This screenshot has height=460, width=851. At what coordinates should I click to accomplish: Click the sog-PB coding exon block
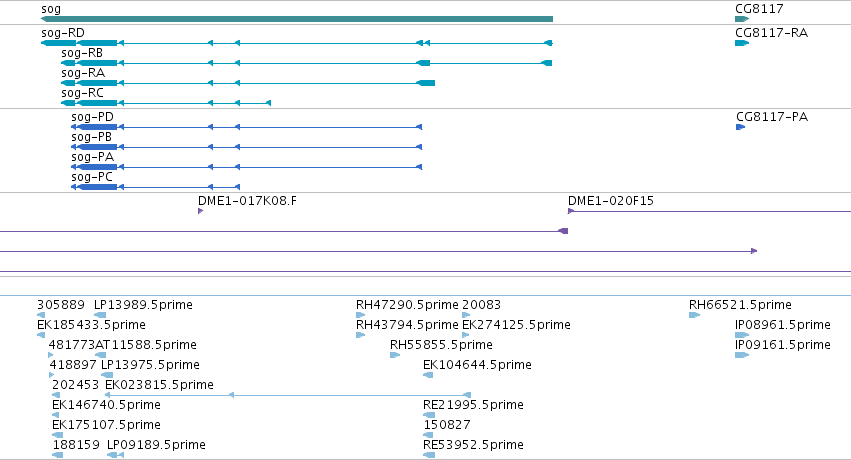(x=98, y=147)
